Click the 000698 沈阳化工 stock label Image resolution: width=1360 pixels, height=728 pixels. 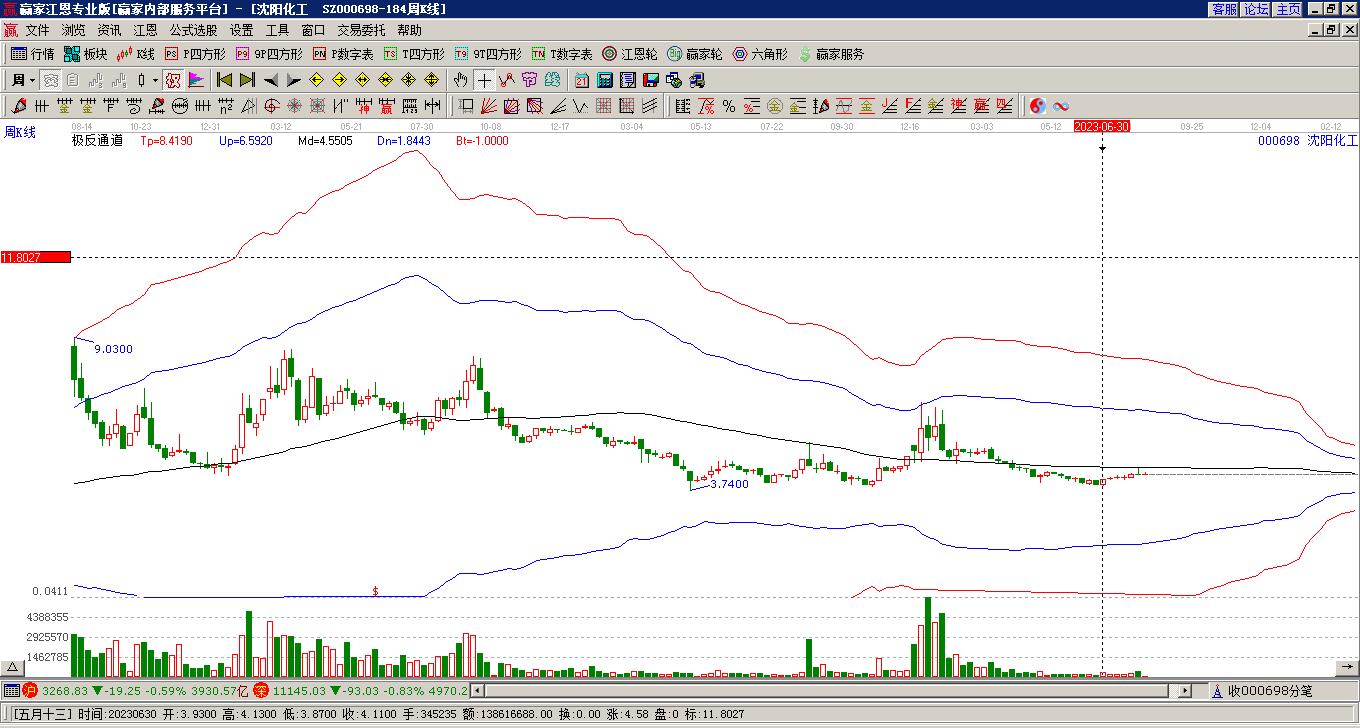point(1308,141)
